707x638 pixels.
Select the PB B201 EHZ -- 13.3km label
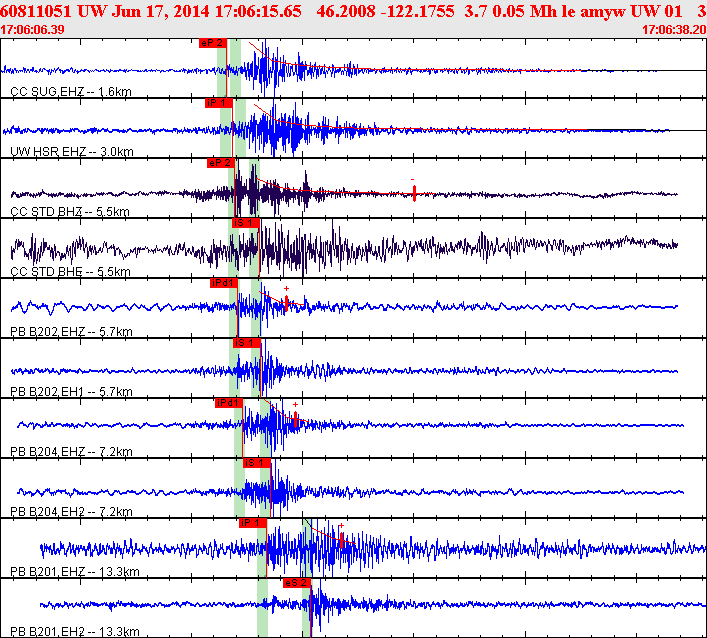(75, 572)
